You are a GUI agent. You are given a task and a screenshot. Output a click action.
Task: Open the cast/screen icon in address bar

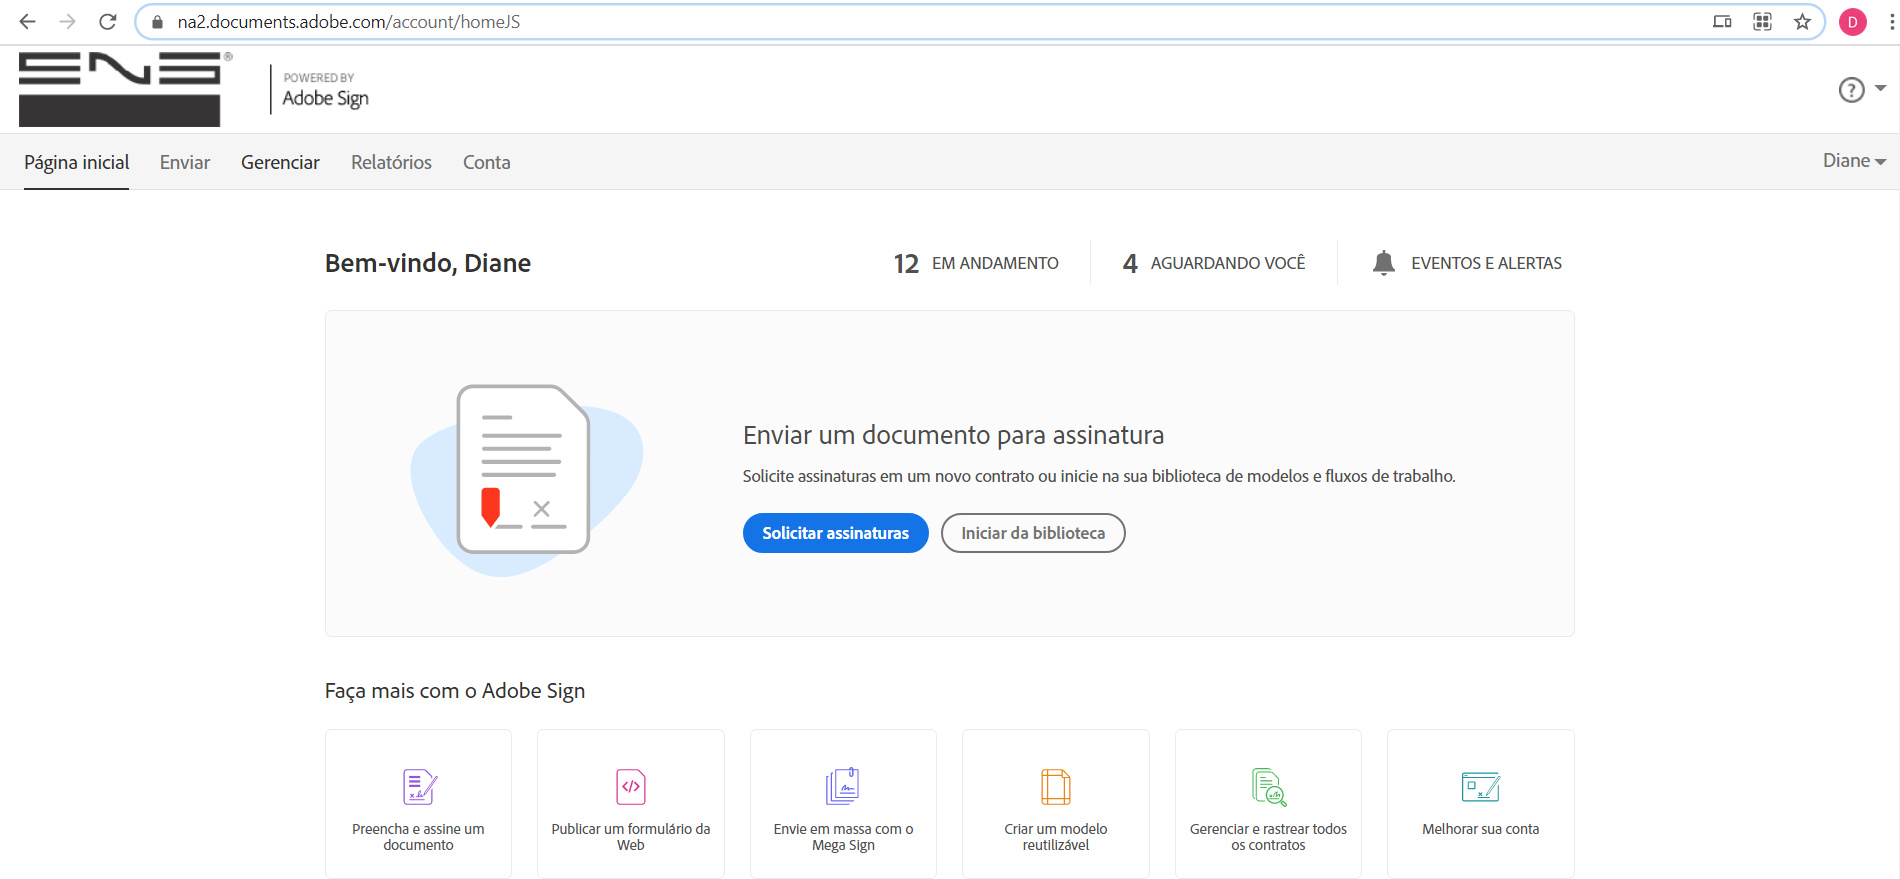1722,21
